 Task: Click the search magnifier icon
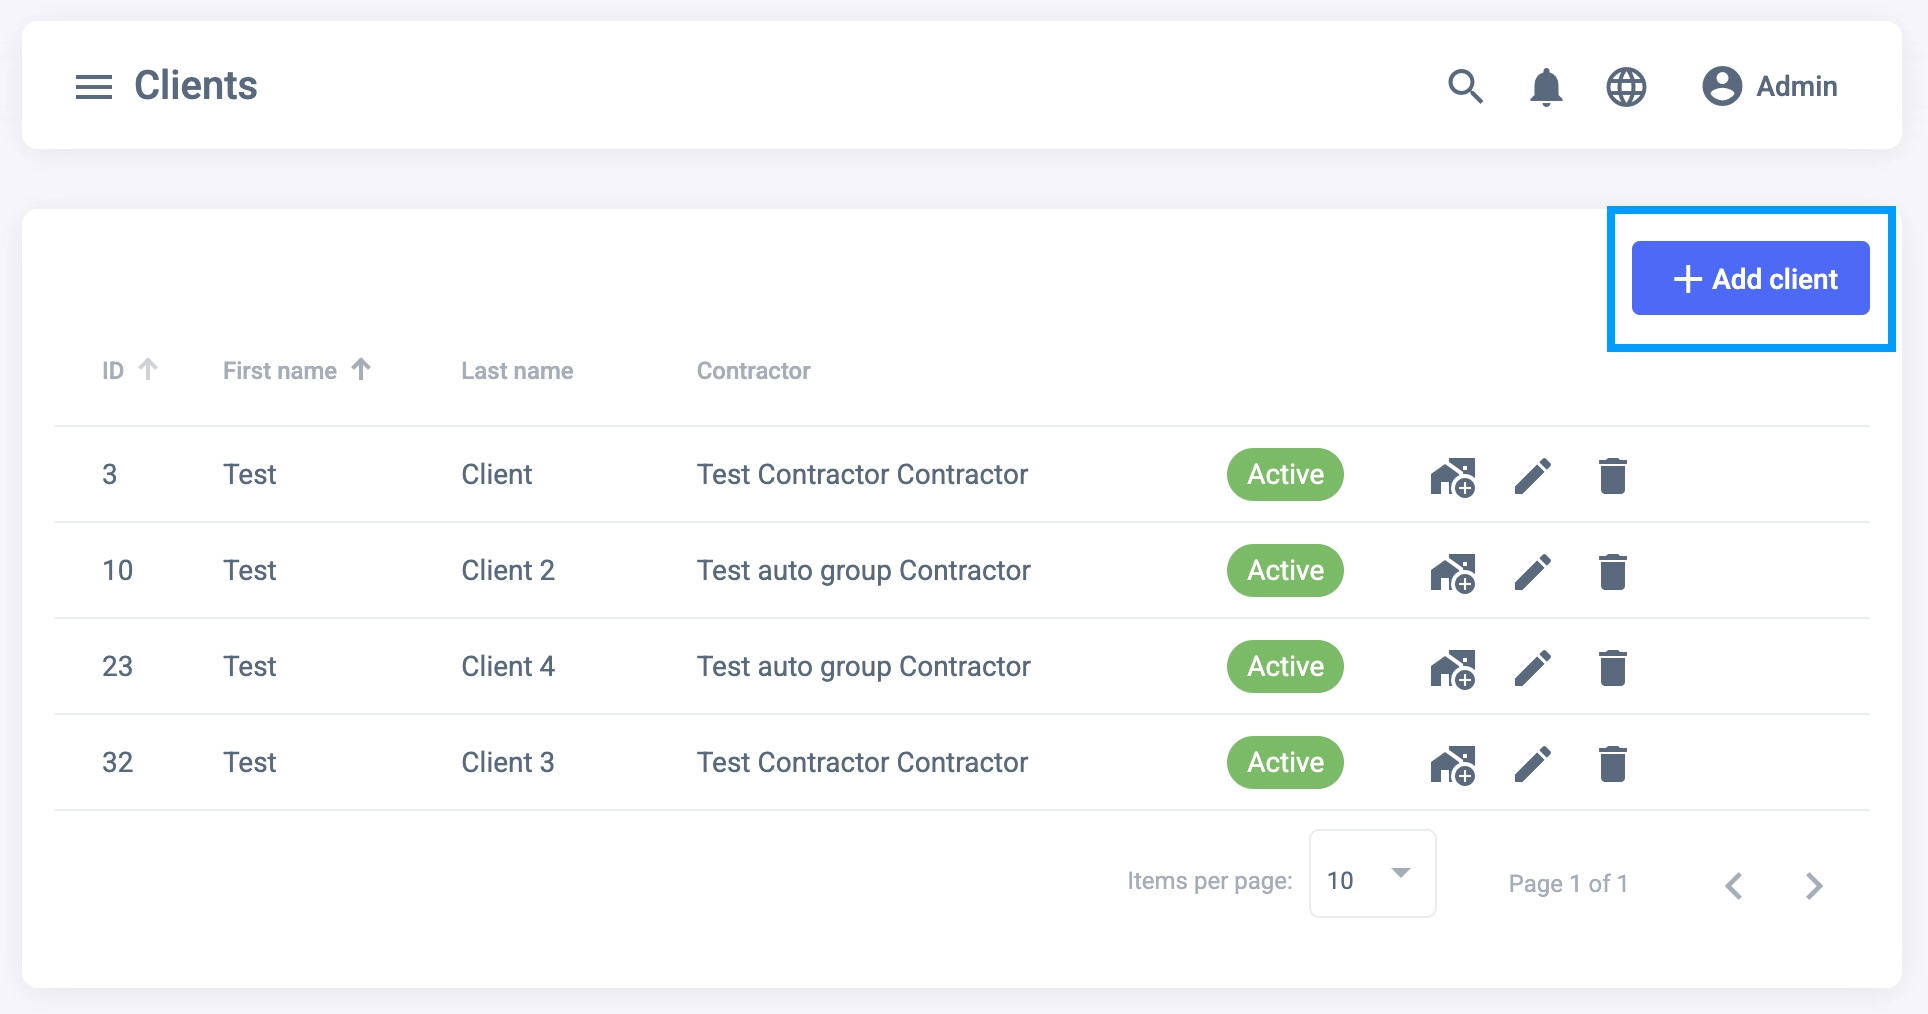point(1465,87)
